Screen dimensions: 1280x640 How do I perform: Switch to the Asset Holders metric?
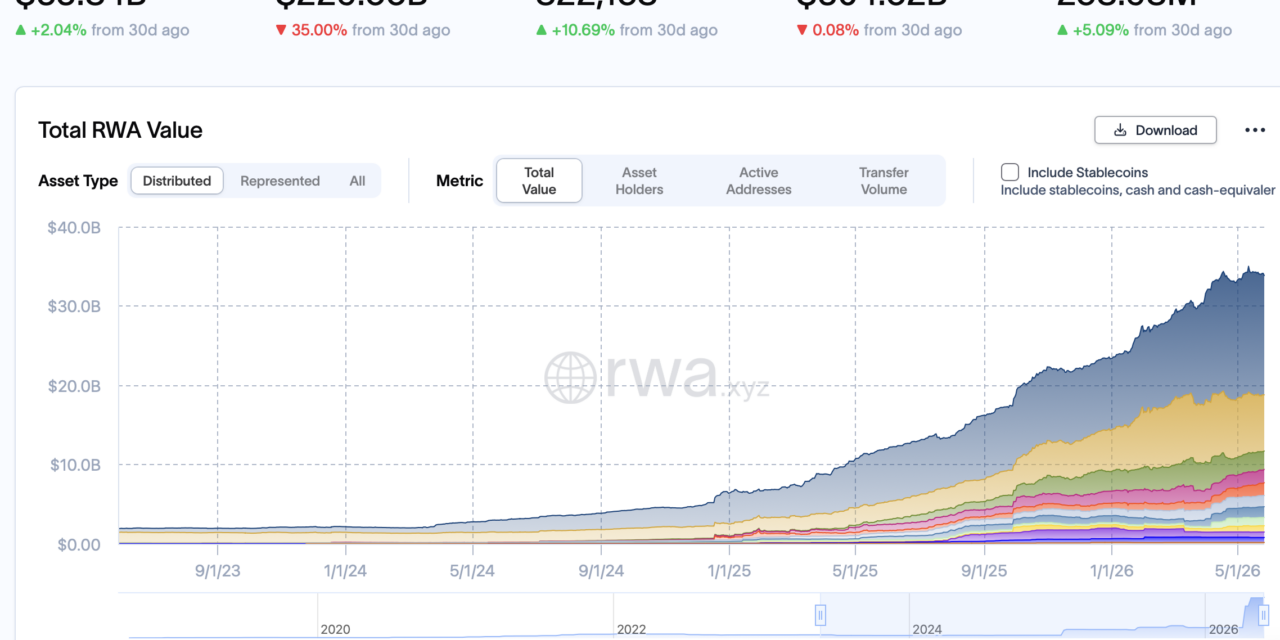639,181
